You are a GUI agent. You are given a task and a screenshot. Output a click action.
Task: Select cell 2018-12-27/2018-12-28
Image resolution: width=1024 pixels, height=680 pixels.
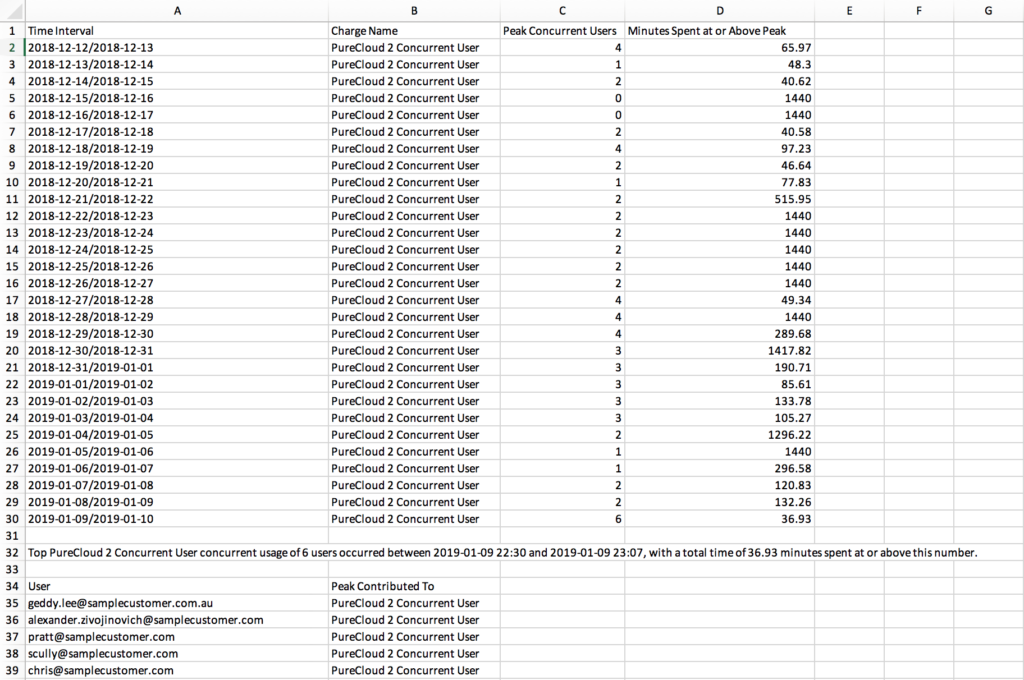point(177,300)
